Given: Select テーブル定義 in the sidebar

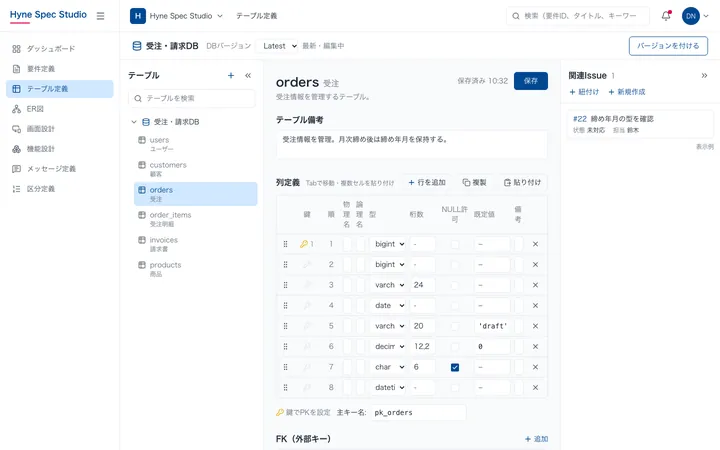Looking at the screenshot, I should point(60,89).
